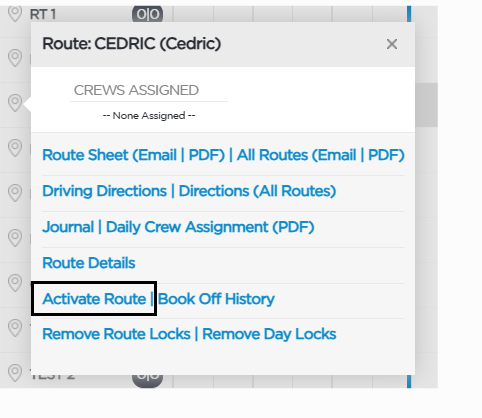482x418 pixels.
Task: Click the map pin icon beside RT 1
Action: 15,14
